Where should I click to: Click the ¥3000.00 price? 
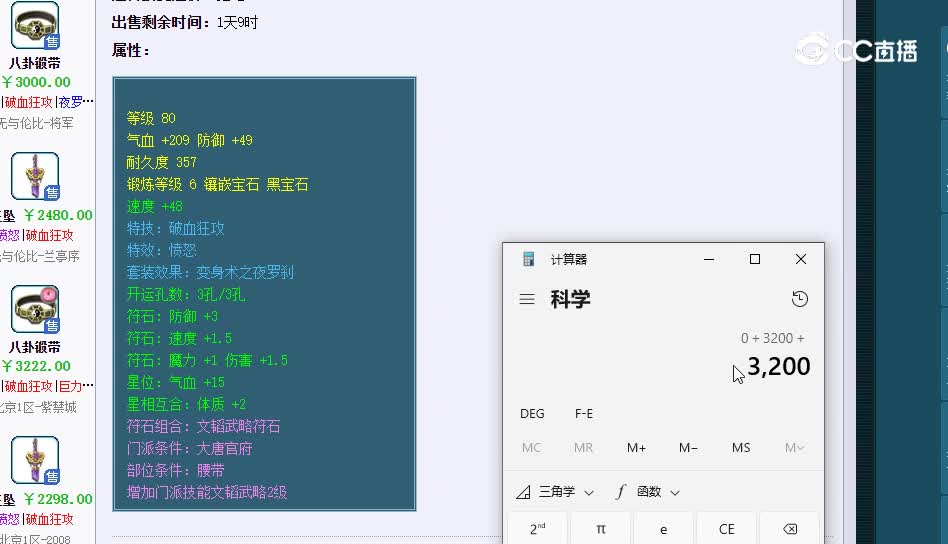[x=36, y=82]
